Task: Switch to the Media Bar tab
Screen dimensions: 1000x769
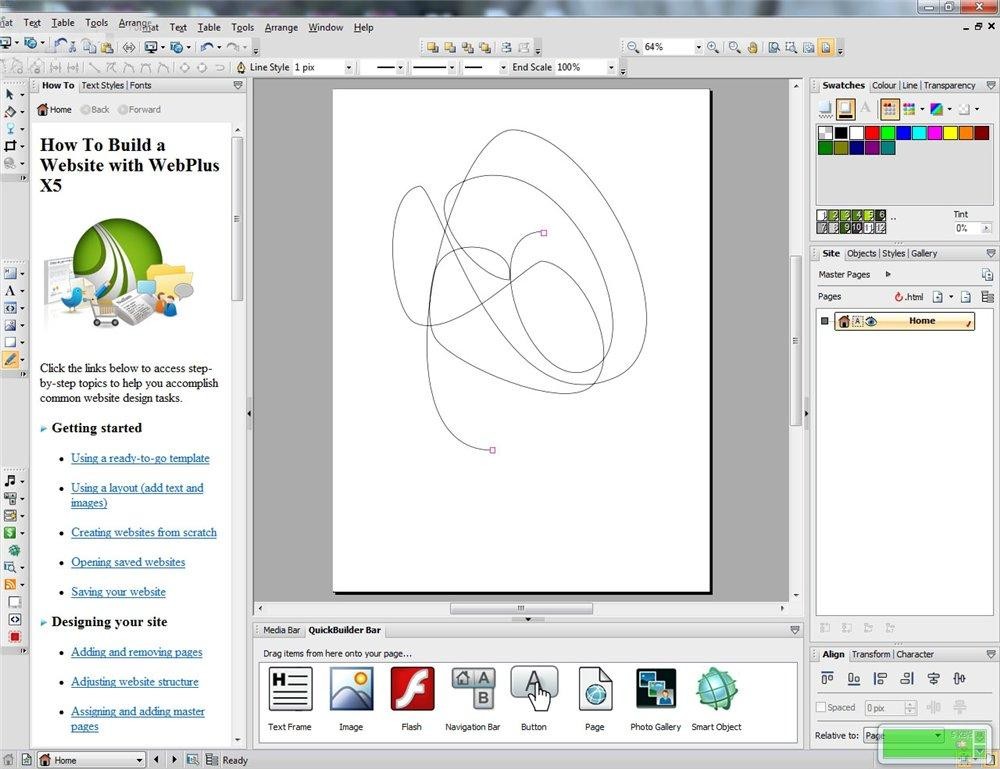Action: (281, 630)
